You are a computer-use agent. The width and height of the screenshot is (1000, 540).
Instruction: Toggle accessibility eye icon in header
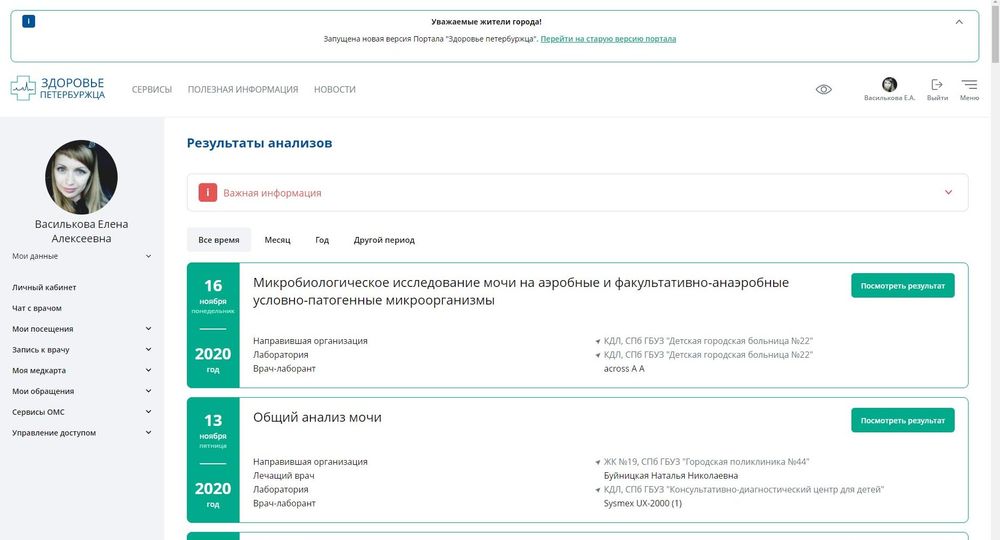823,89
